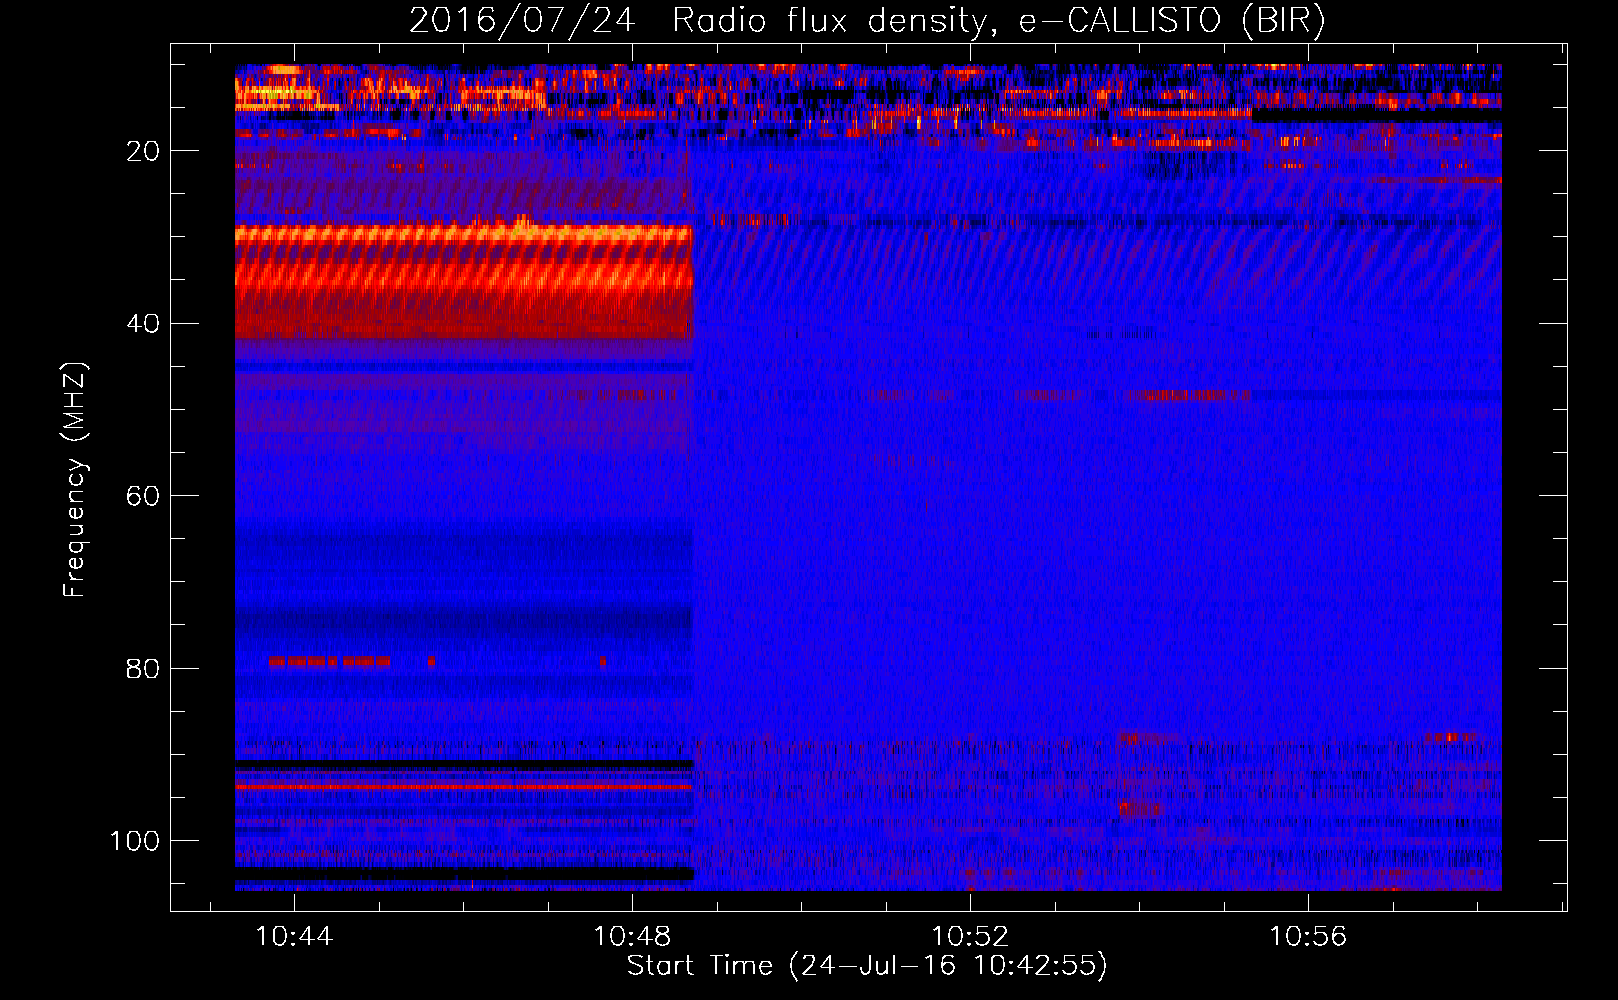Click the 100 MHz frequency tick label

135,841
